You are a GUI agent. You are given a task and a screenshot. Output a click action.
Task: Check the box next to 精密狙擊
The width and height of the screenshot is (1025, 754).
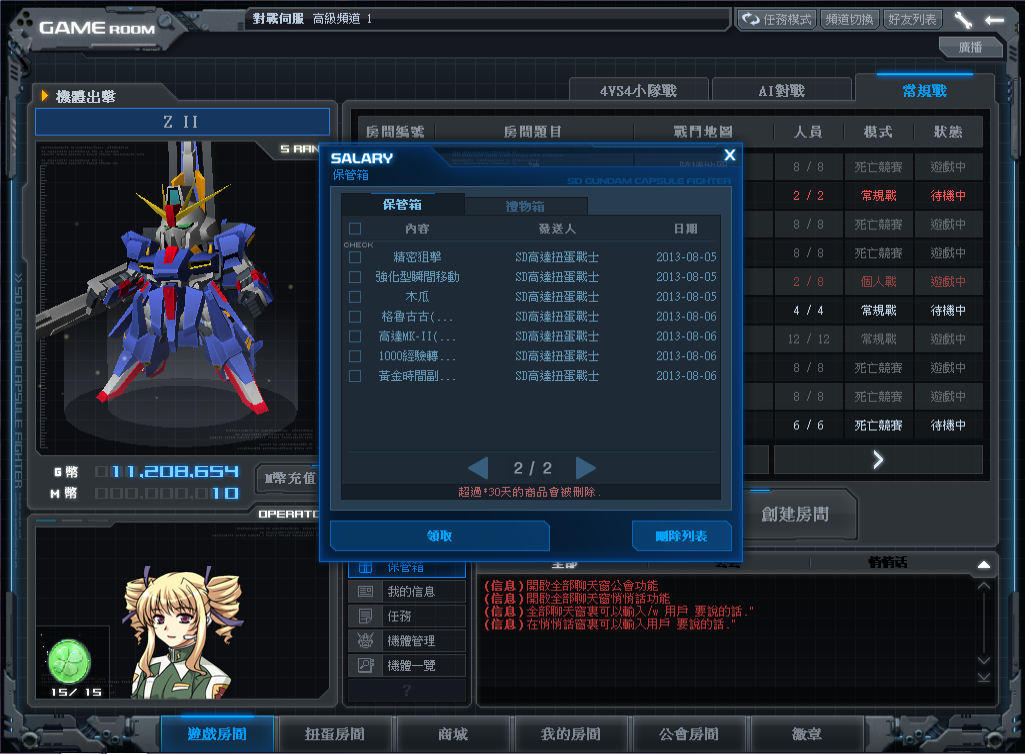(x=355, y=257)
